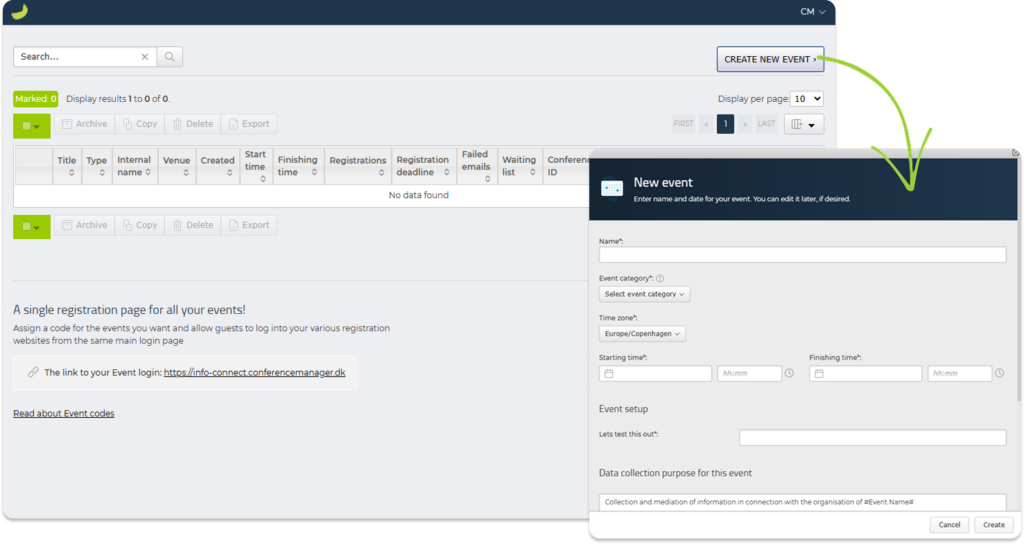Toggle the green select-all box above the table
1024x544 pixels.
click(x=31, y=125)
